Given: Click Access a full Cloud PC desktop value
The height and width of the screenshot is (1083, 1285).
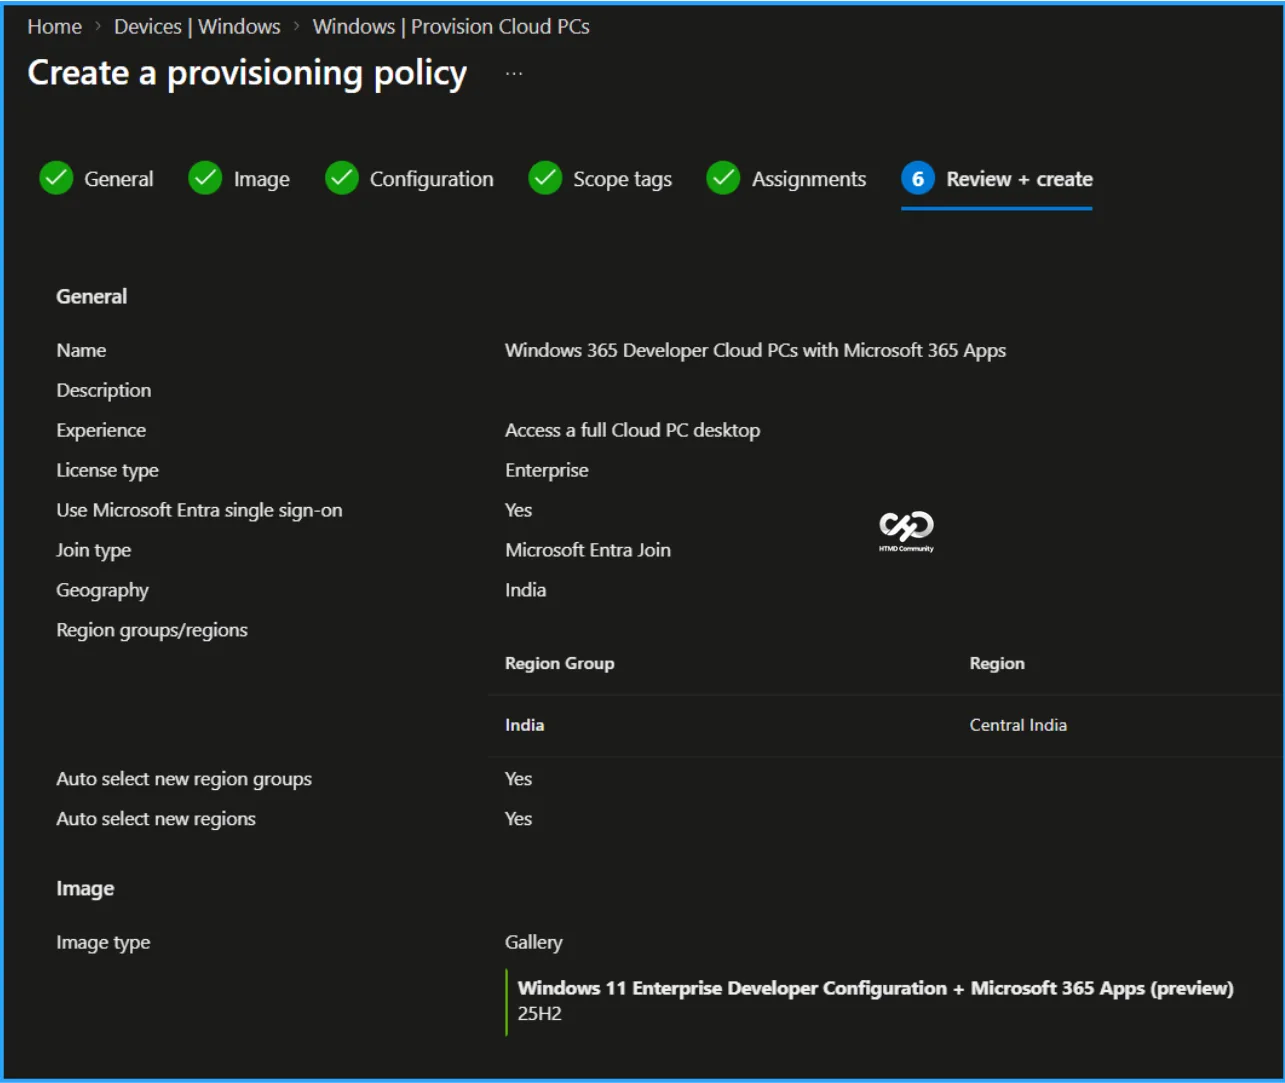Looking at the screenshot, I should (x=632, y=430).
